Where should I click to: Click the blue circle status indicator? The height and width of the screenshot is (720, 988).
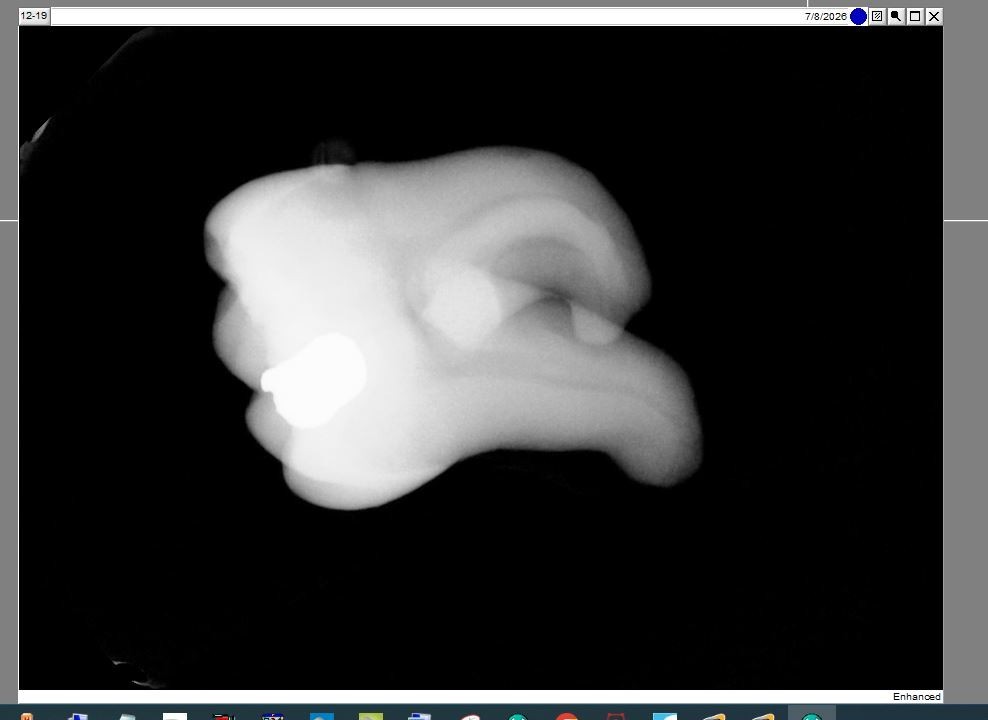858,16
